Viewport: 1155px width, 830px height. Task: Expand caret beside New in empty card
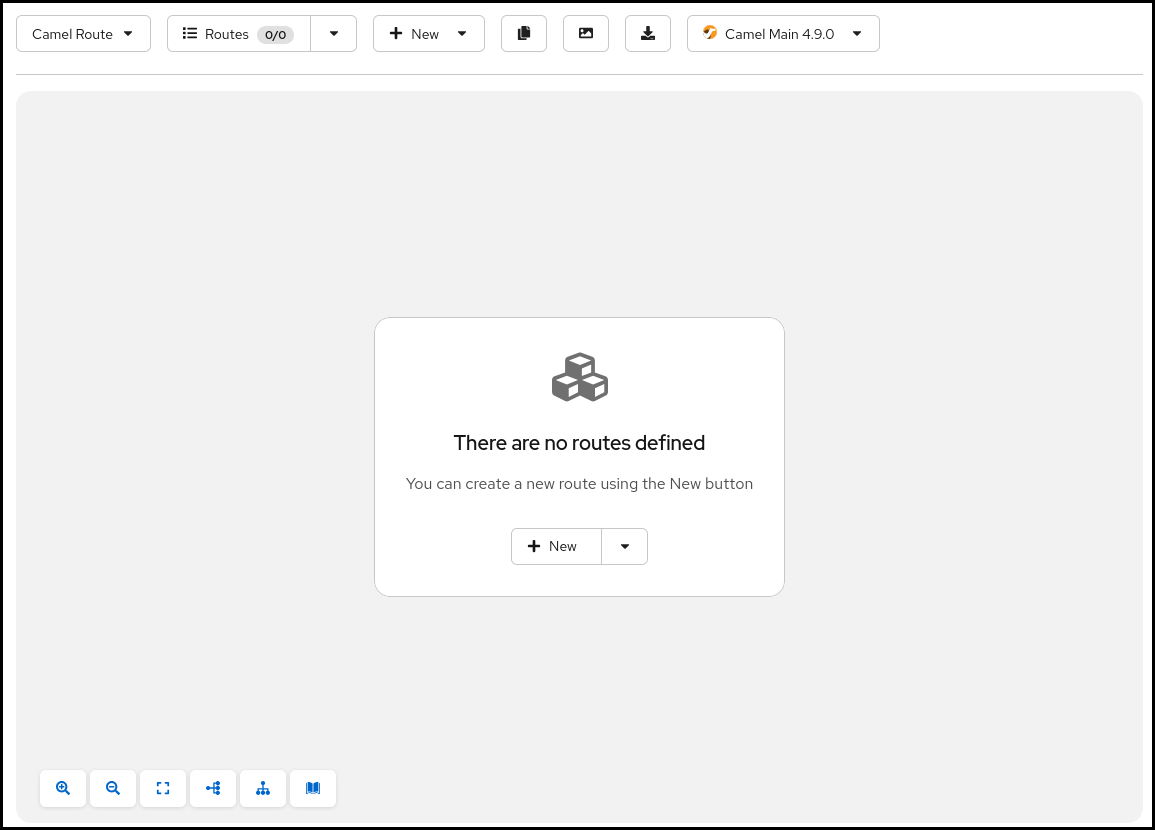(x=625, y=547)
